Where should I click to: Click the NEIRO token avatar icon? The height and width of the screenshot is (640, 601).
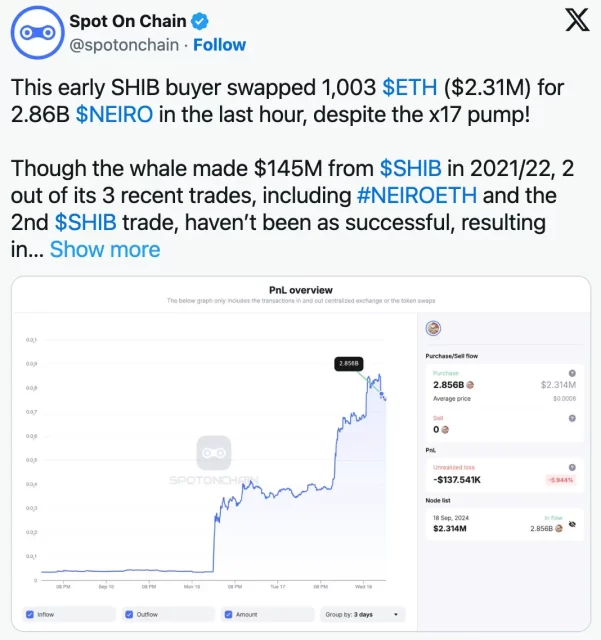(x=433, y=329)
